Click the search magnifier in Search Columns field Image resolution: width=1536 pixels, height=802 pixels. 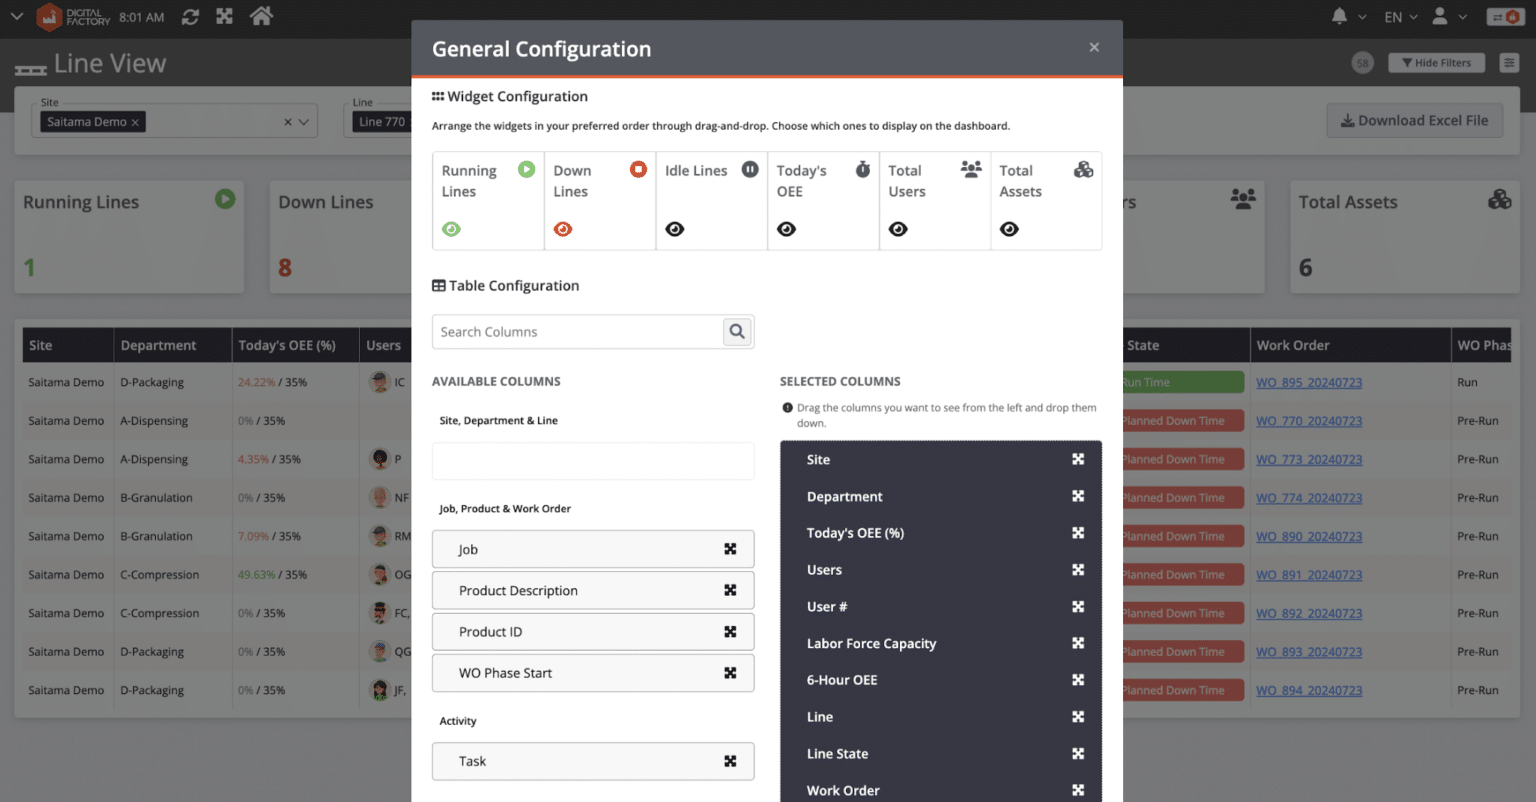pos(737,331)
